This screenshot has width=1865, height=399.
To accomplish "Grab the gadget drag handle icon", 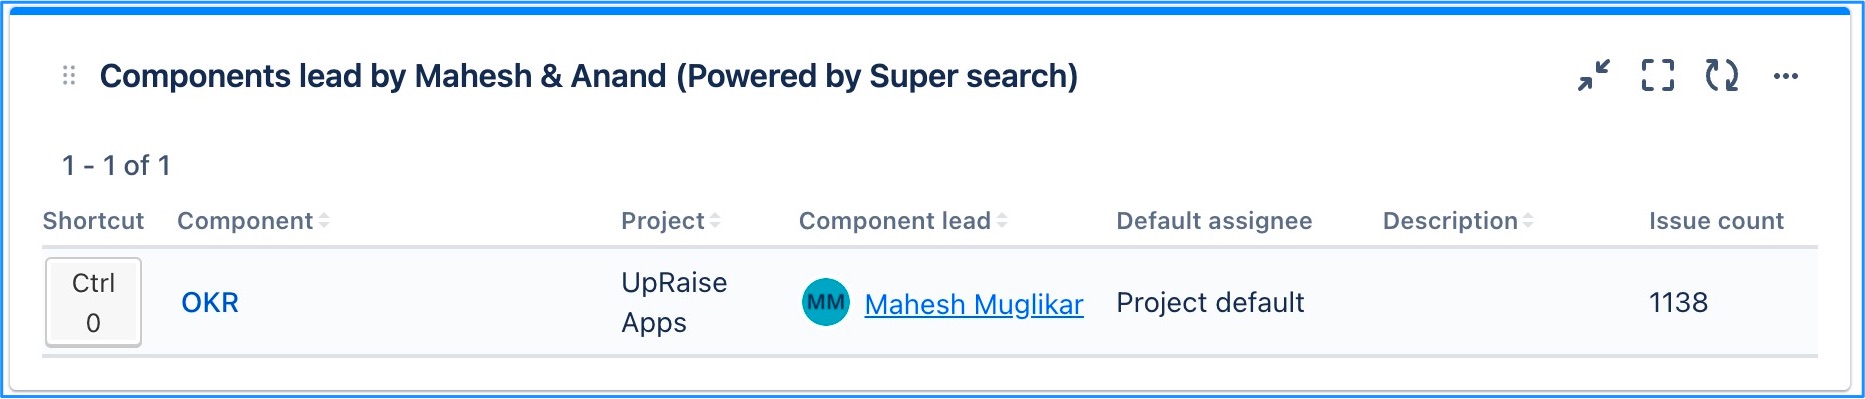I will coord(69,76).
